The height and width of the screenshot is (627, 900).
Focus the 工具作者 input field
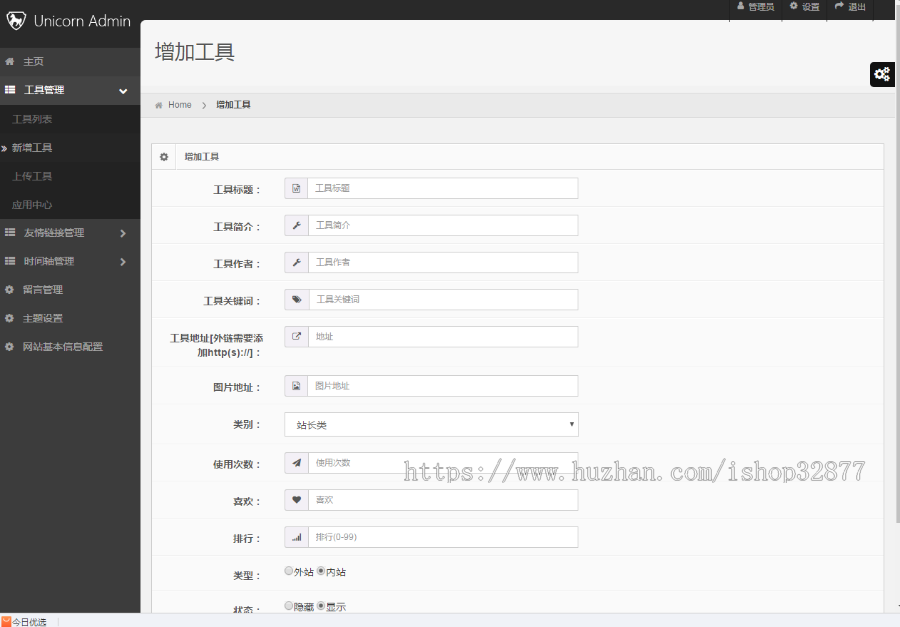click(x=443, y=262)
